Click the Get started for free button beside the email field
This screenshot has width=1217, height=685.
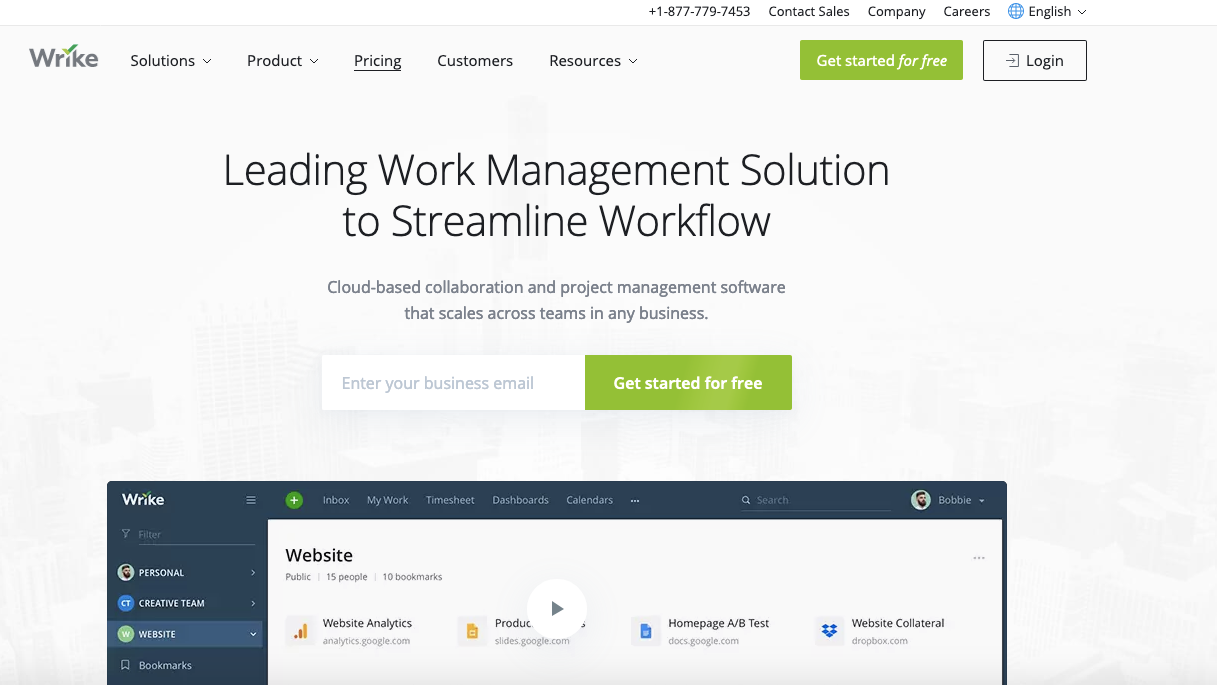pos(688,382)
